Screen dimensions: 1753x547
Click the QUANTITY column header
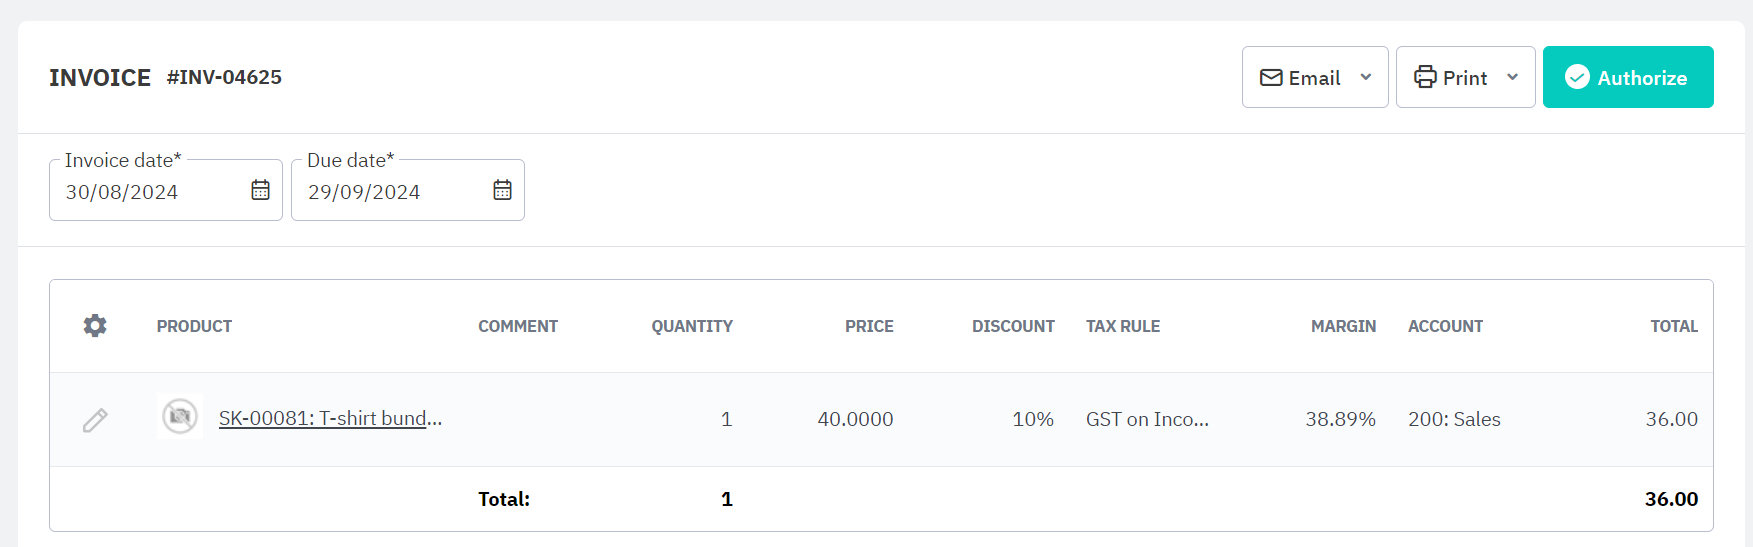[692, 326]
